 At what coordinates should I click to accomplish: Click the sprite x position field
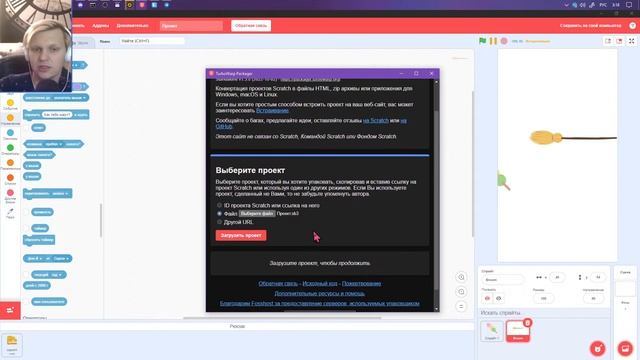(x=557, y=277)
